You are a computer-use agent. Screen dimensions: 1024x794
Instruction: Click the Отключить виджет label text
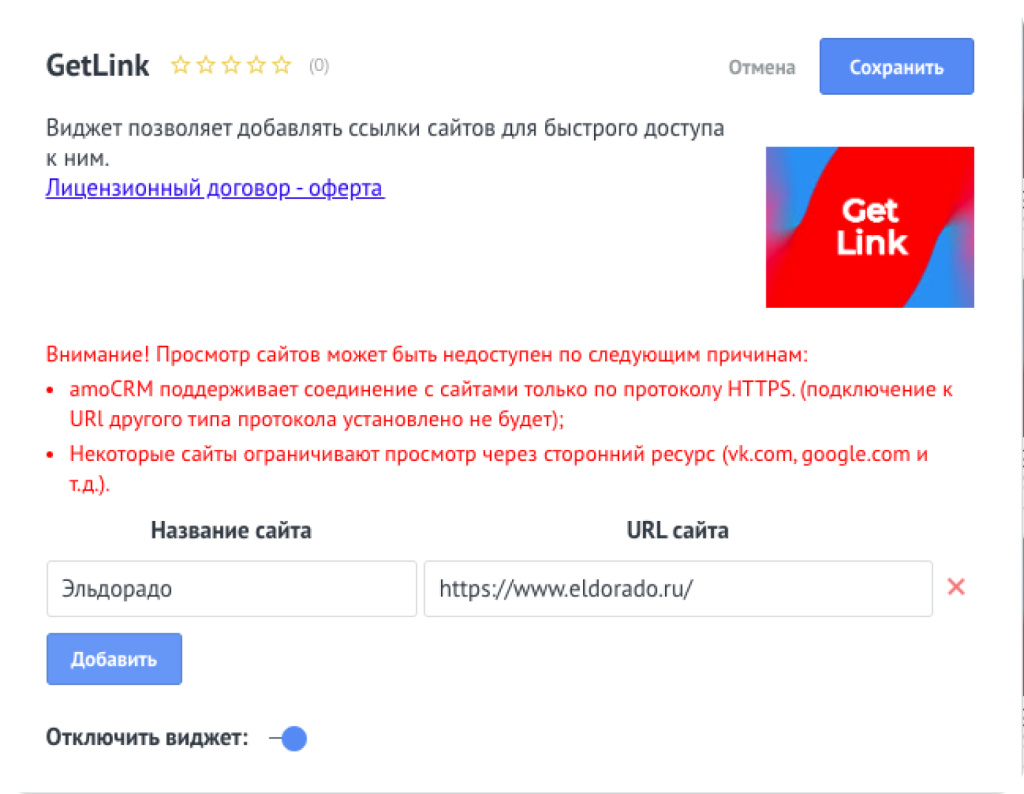pyautogui.click(x=148, y=738)
